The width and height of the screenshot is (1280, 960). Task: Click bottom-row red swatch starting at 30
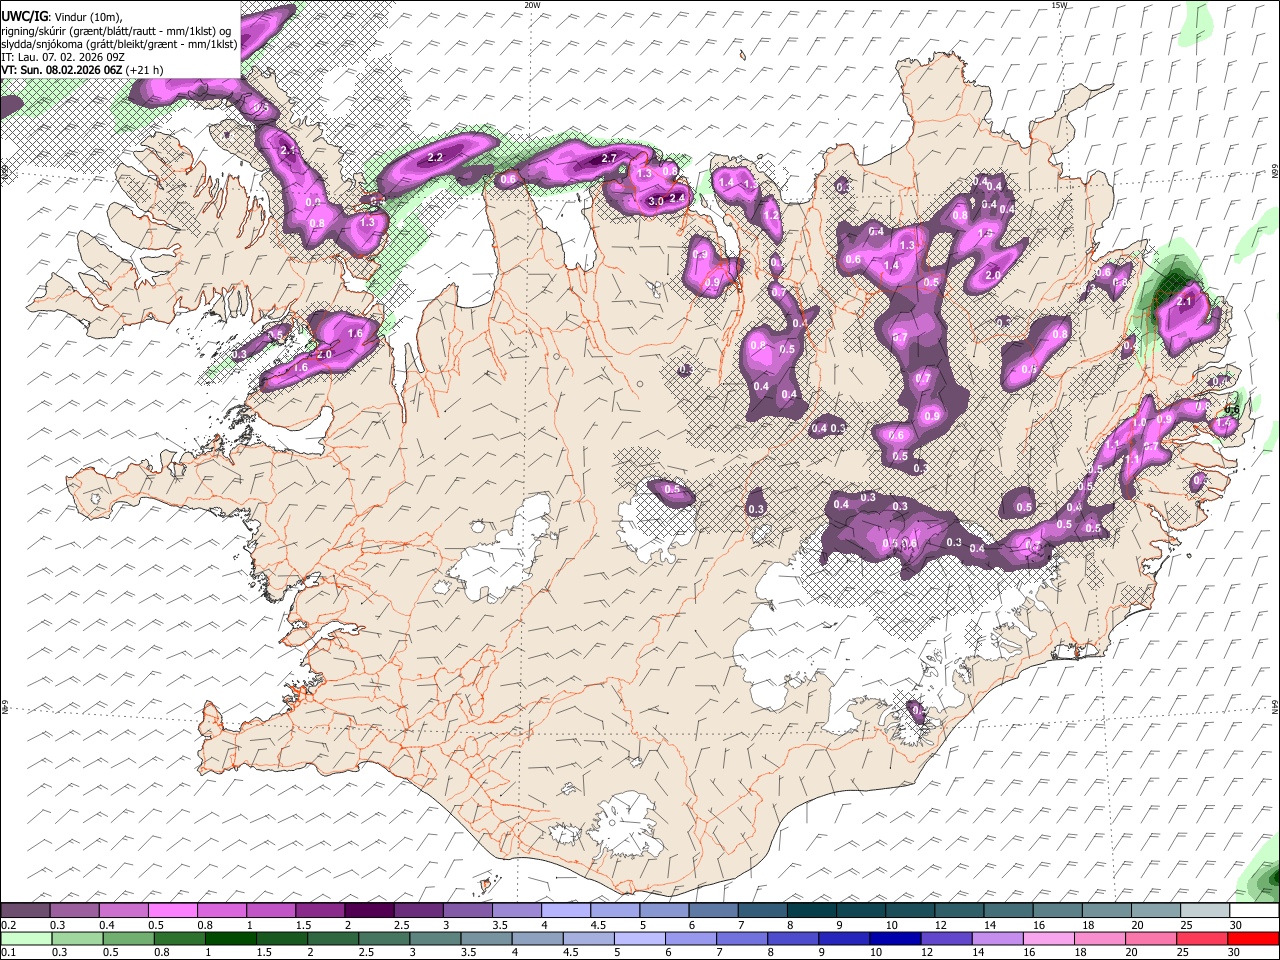(1252, 939)
